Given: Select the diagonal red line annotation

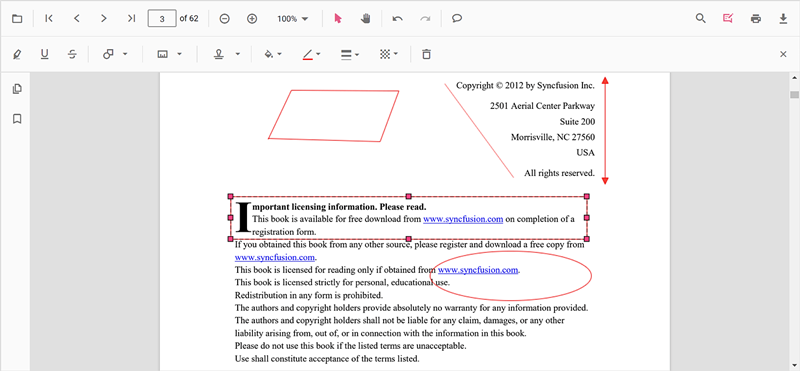Looking at the screenshot, I should tap(479, 131).
